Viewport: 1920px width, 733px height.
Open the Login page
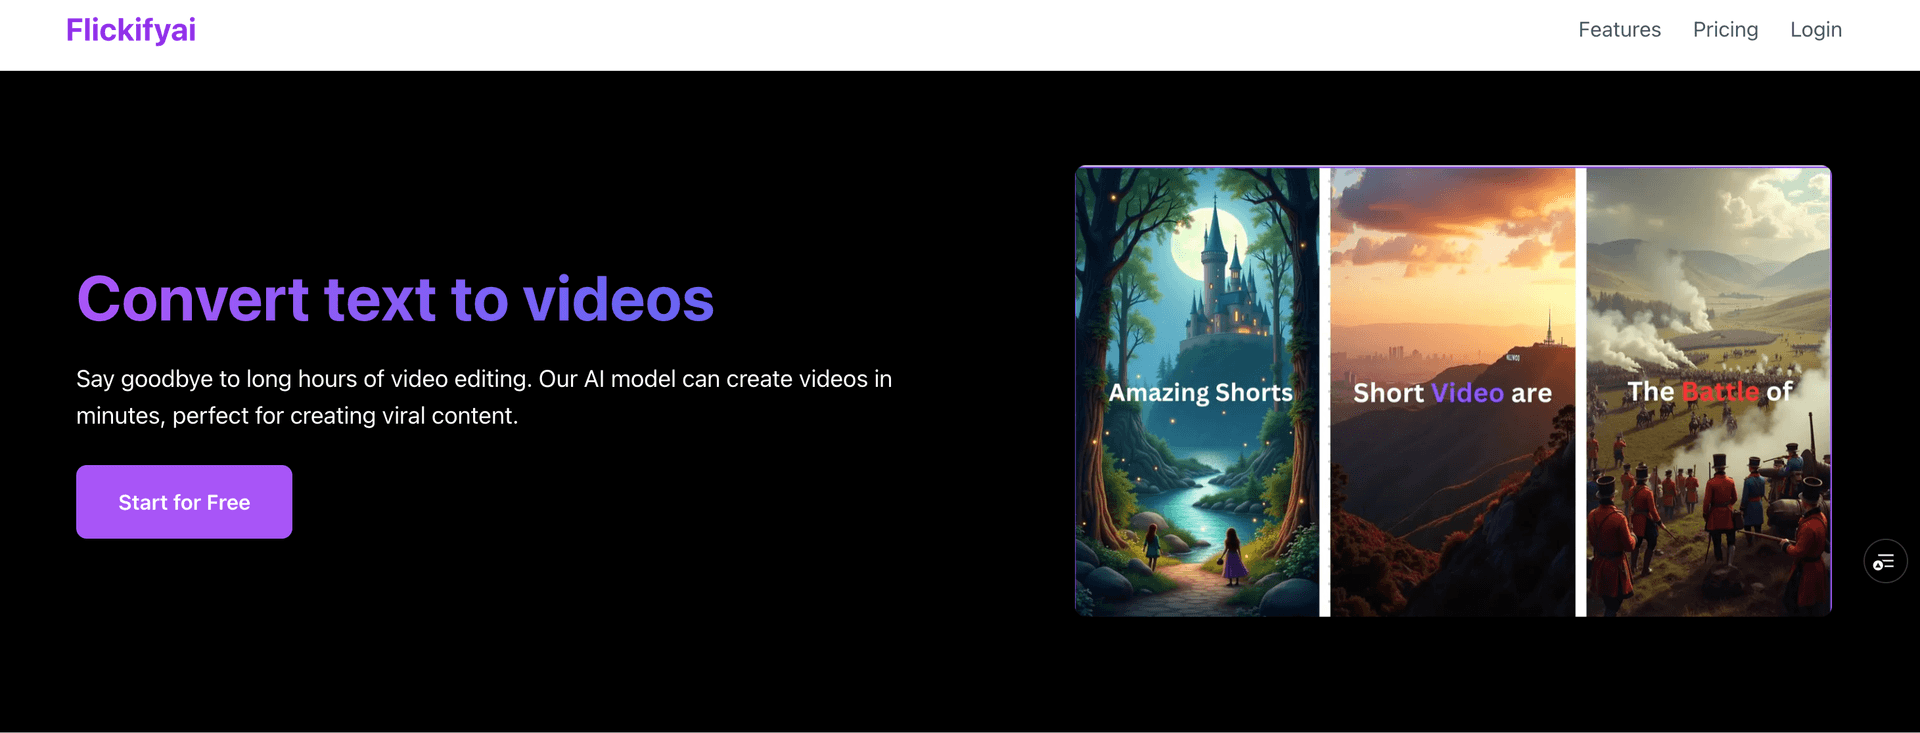tap(1815, 30)
